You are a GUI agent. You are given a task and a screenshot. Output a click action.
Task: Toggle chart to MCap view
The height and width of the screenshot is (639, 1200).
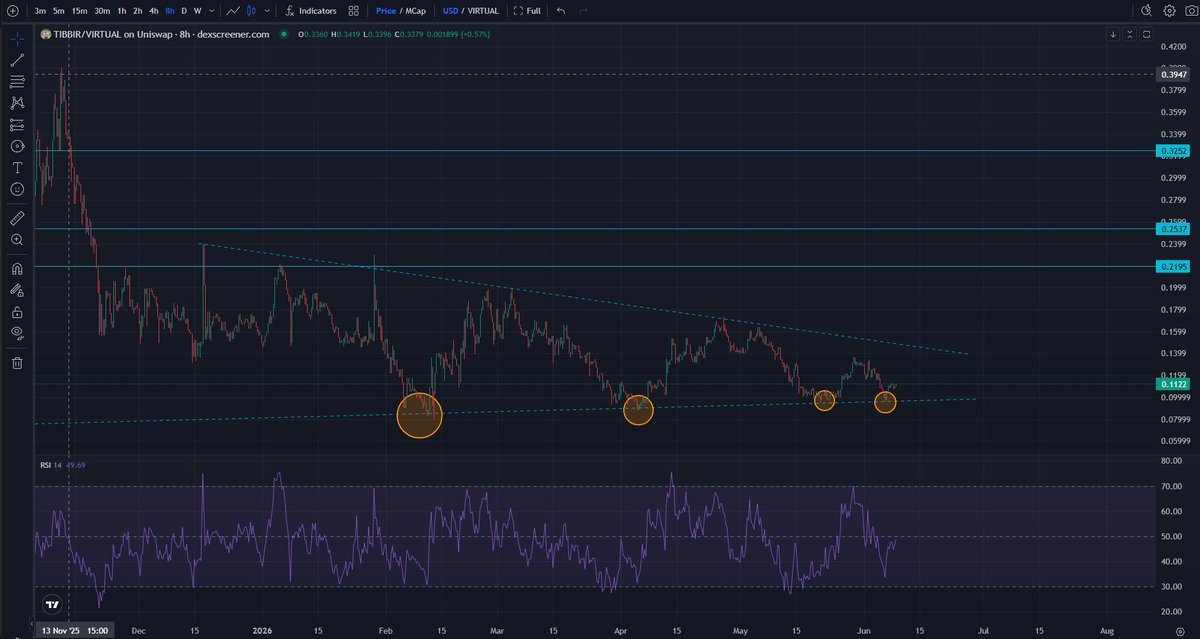tap(418, 11)
